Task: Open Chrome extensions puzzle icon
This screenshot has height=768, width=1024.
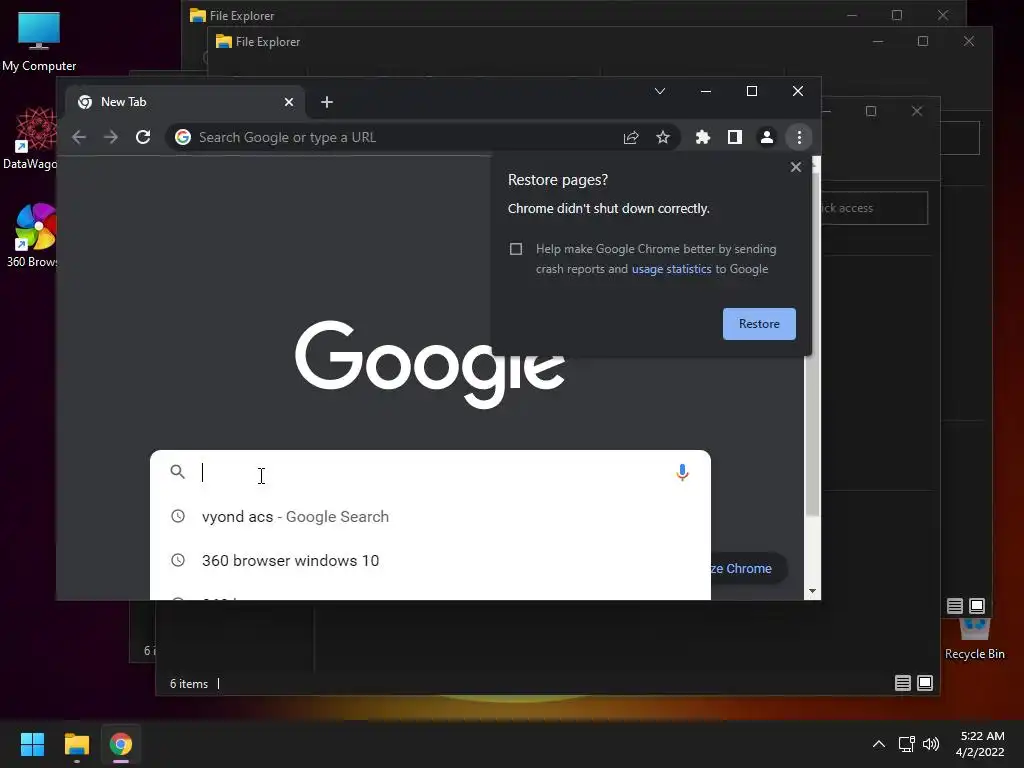Action: pyautogui.click(x=703, y=137)
